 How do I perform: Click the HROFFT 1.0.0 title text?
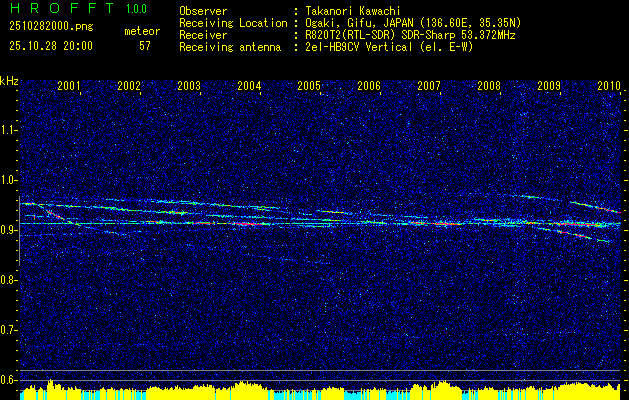pyautogui.click(x=78, y=8)
